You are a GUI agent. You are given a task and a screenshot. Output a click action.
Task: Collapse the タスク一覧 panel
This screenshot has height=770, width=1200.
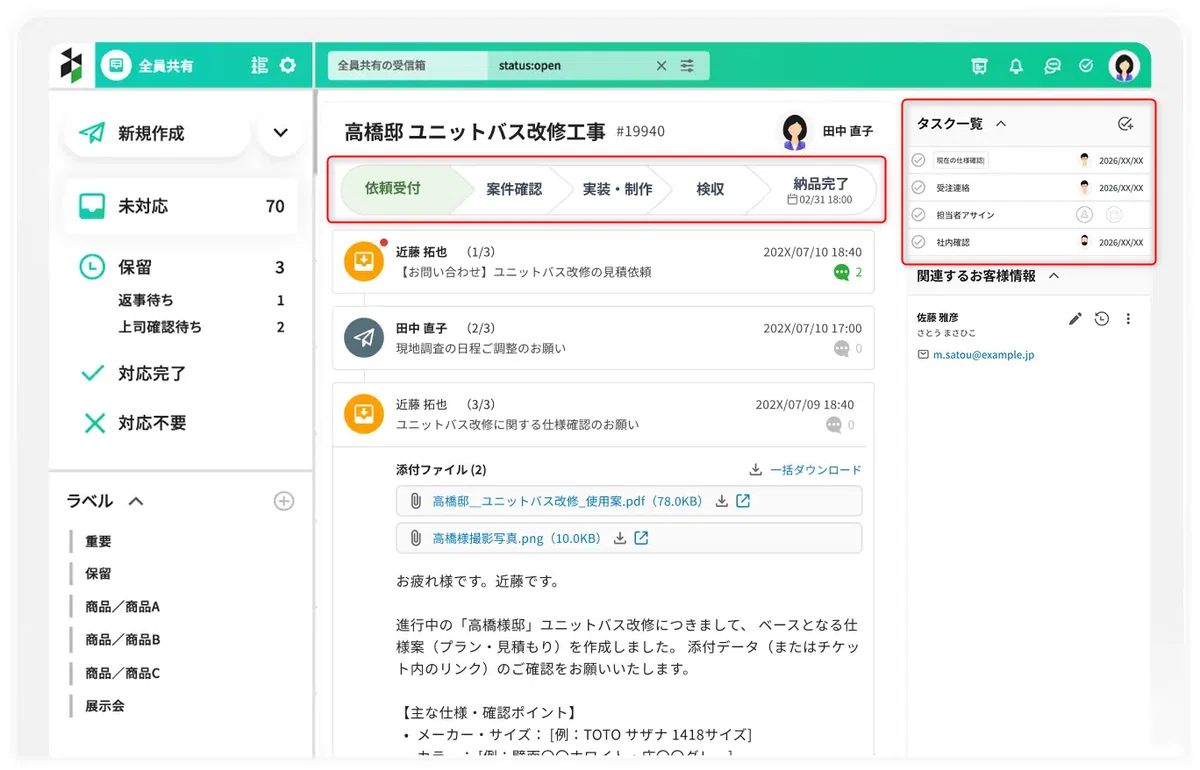pyautogui.click(x=1001, y=124)
